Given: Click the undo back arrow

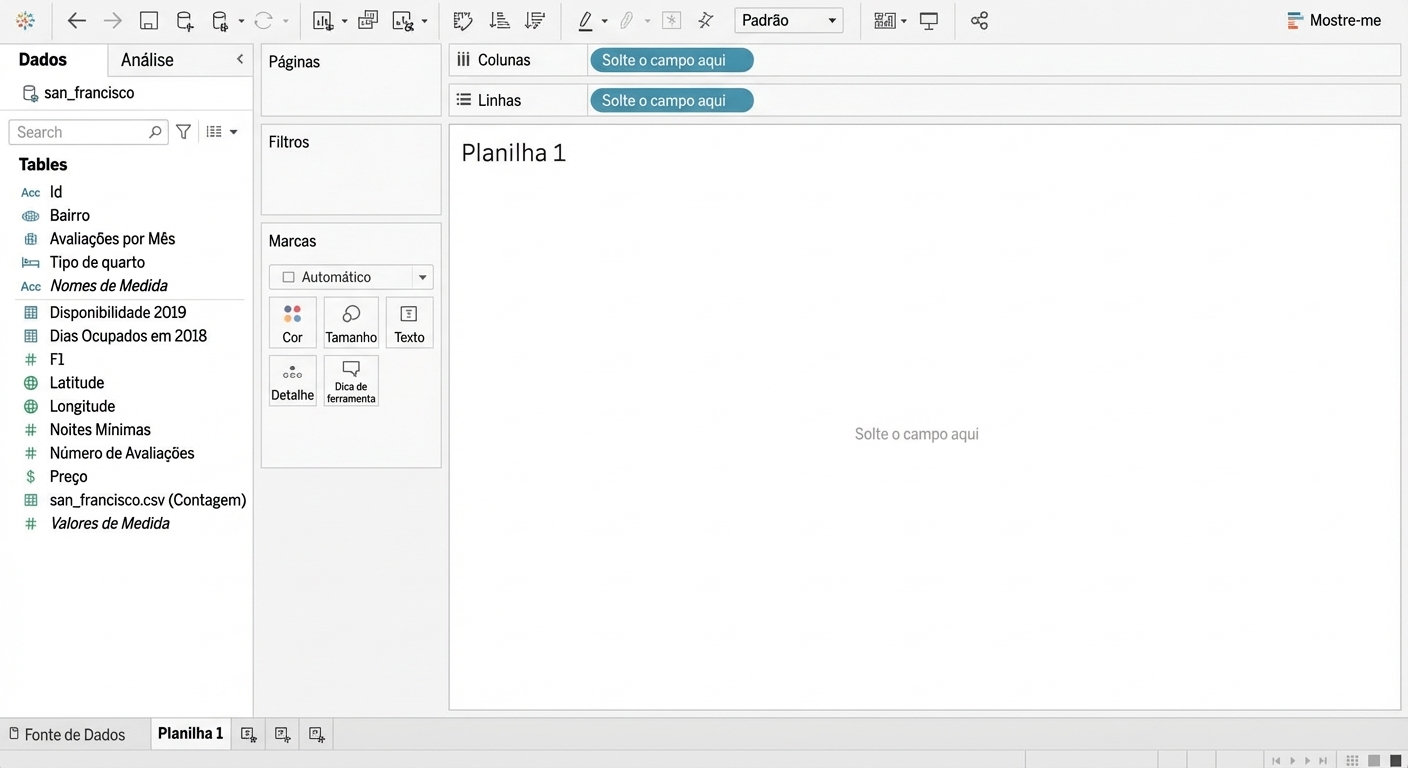Looking at the screenshot, I should (x=76, y=20).
